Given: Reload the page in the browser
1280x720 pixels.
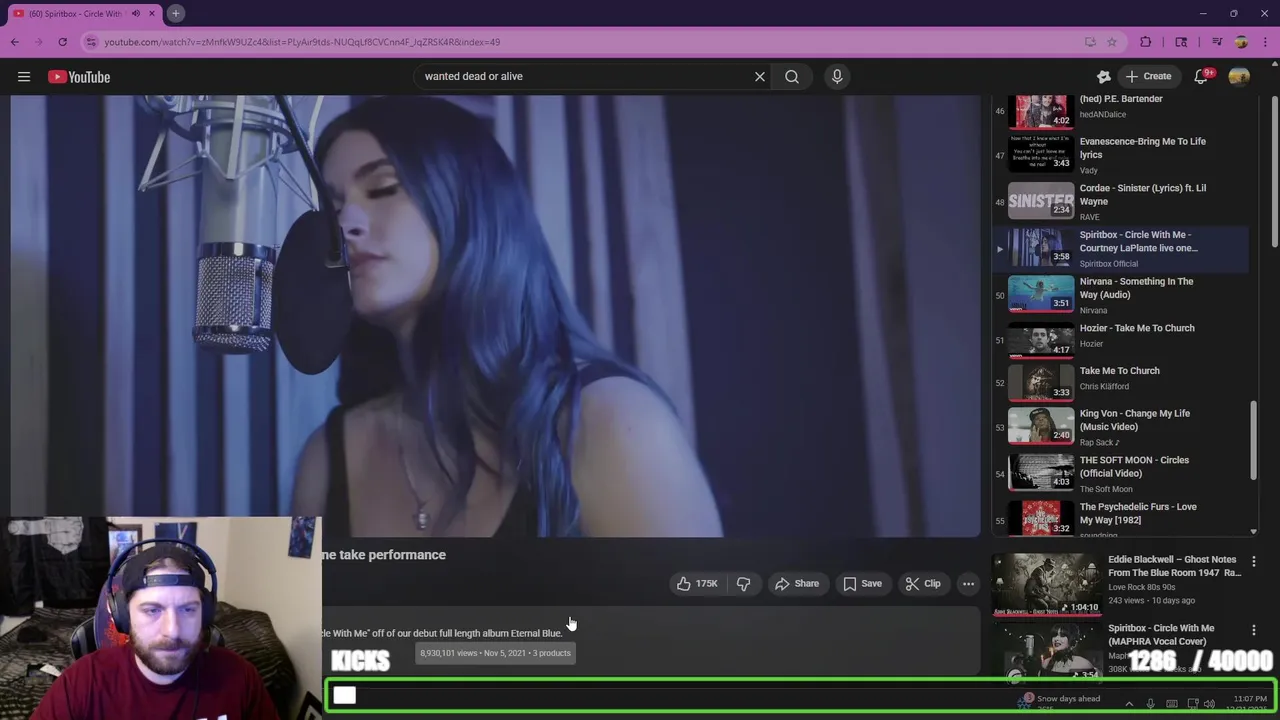Looking at the screenshot, I should click(62, 42).
